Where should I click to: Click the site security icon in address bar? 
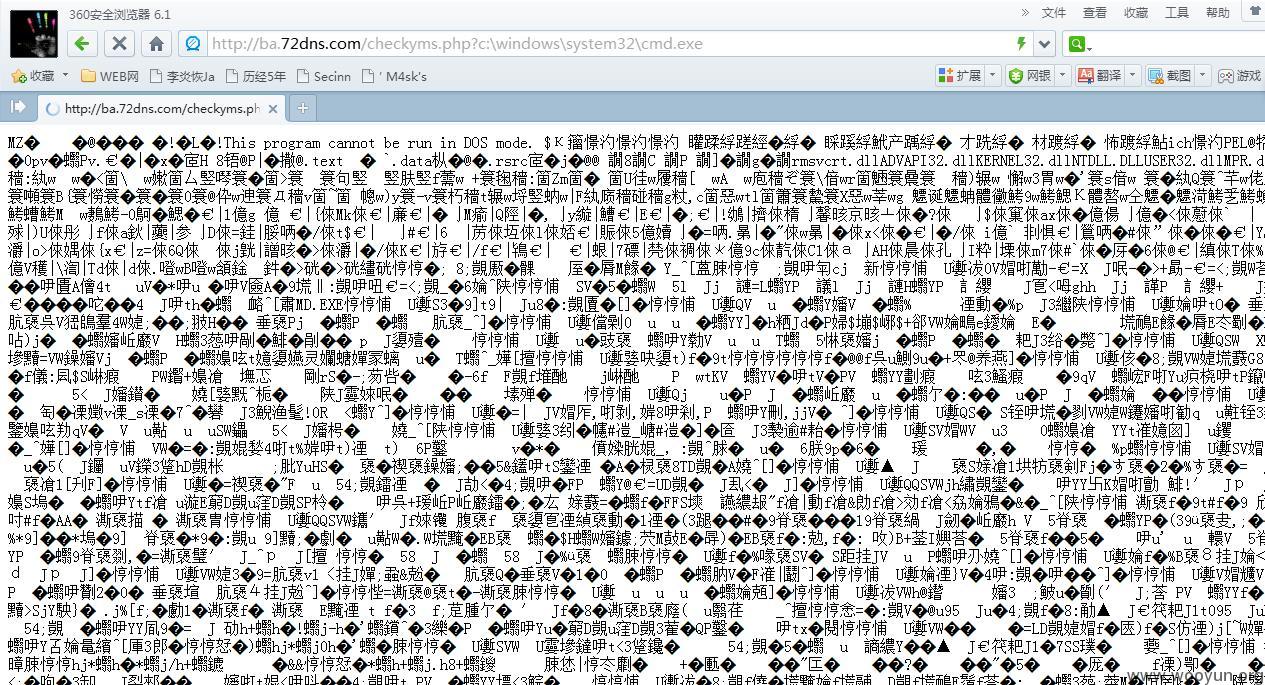(x=194, y=44)
